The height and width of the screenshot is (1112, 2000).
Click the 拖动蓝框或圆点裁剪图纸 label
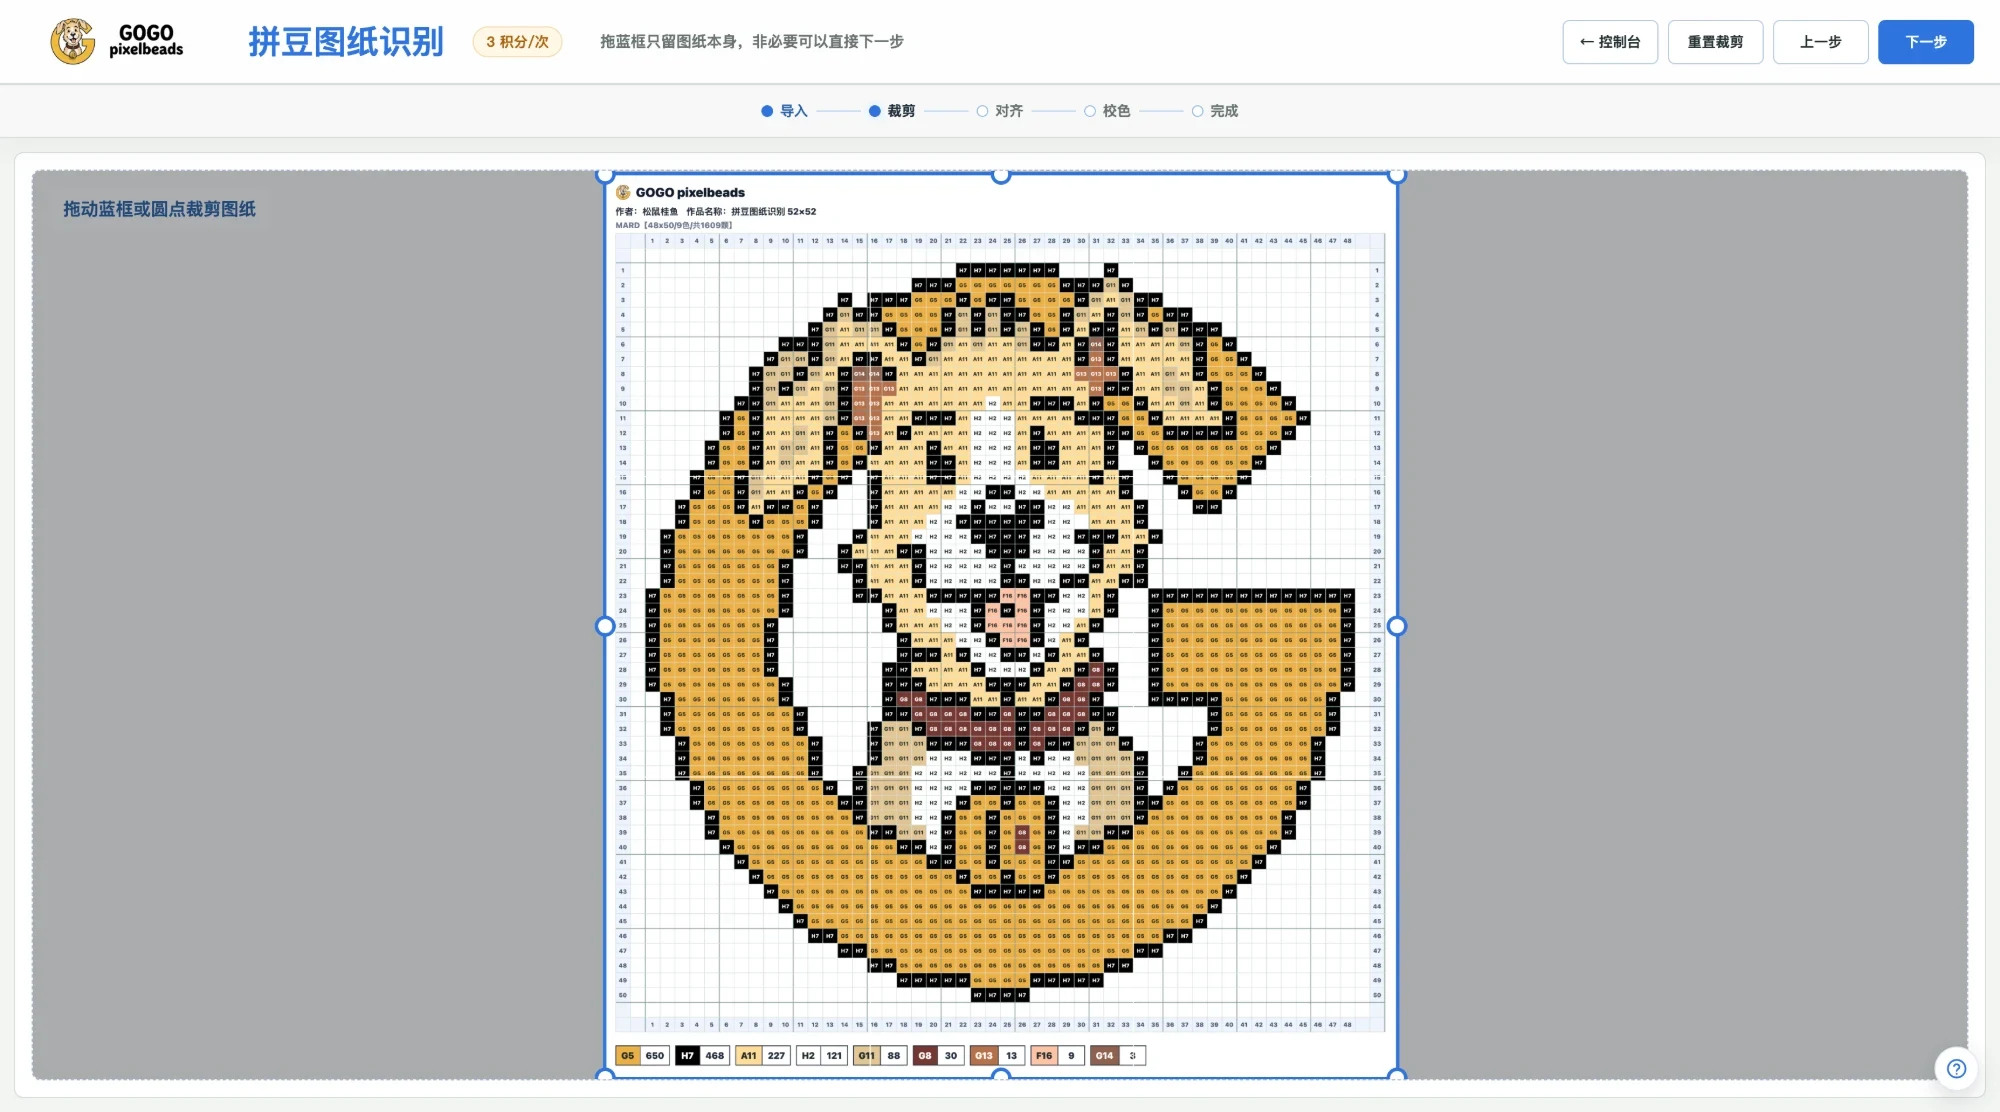[160, 209]
